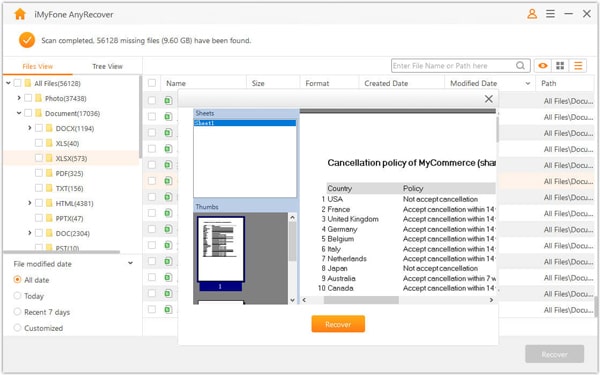Click the orange home icon
Screen dimensions: 600x375
point(20,14)
